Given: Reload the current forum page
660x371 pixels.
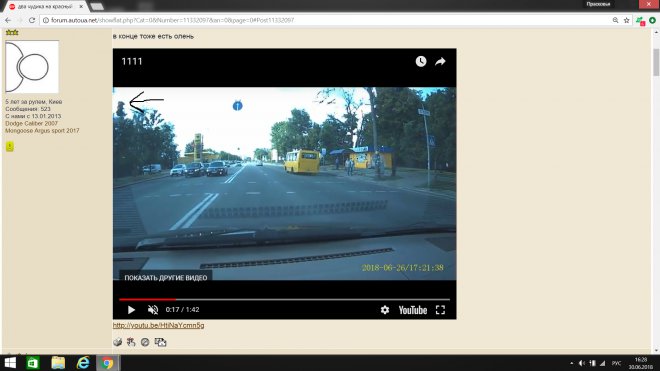Looking at the screenshot, I should point(32,20).
